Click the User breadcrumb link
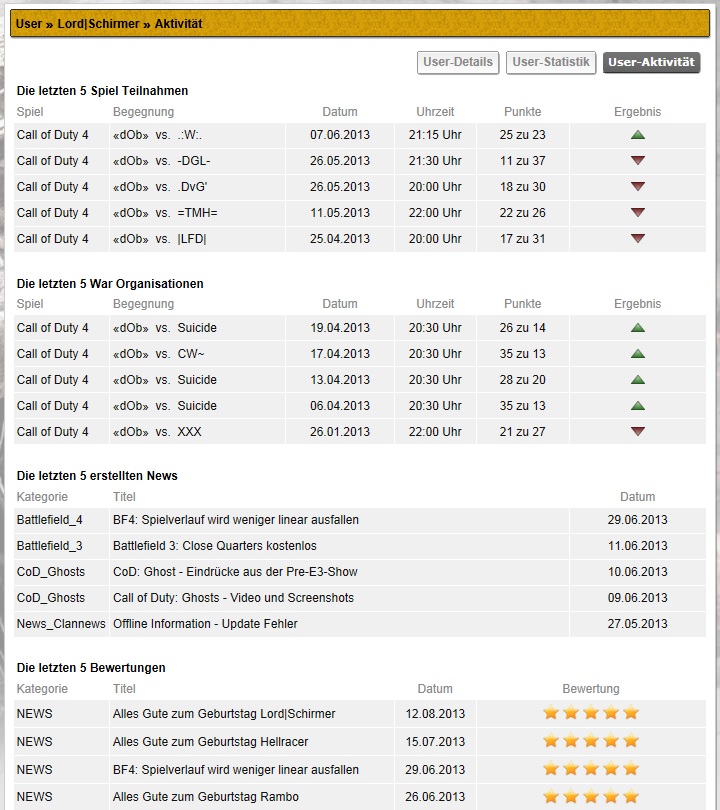This screenshot has width=720, height=810. tap(29, 24)
